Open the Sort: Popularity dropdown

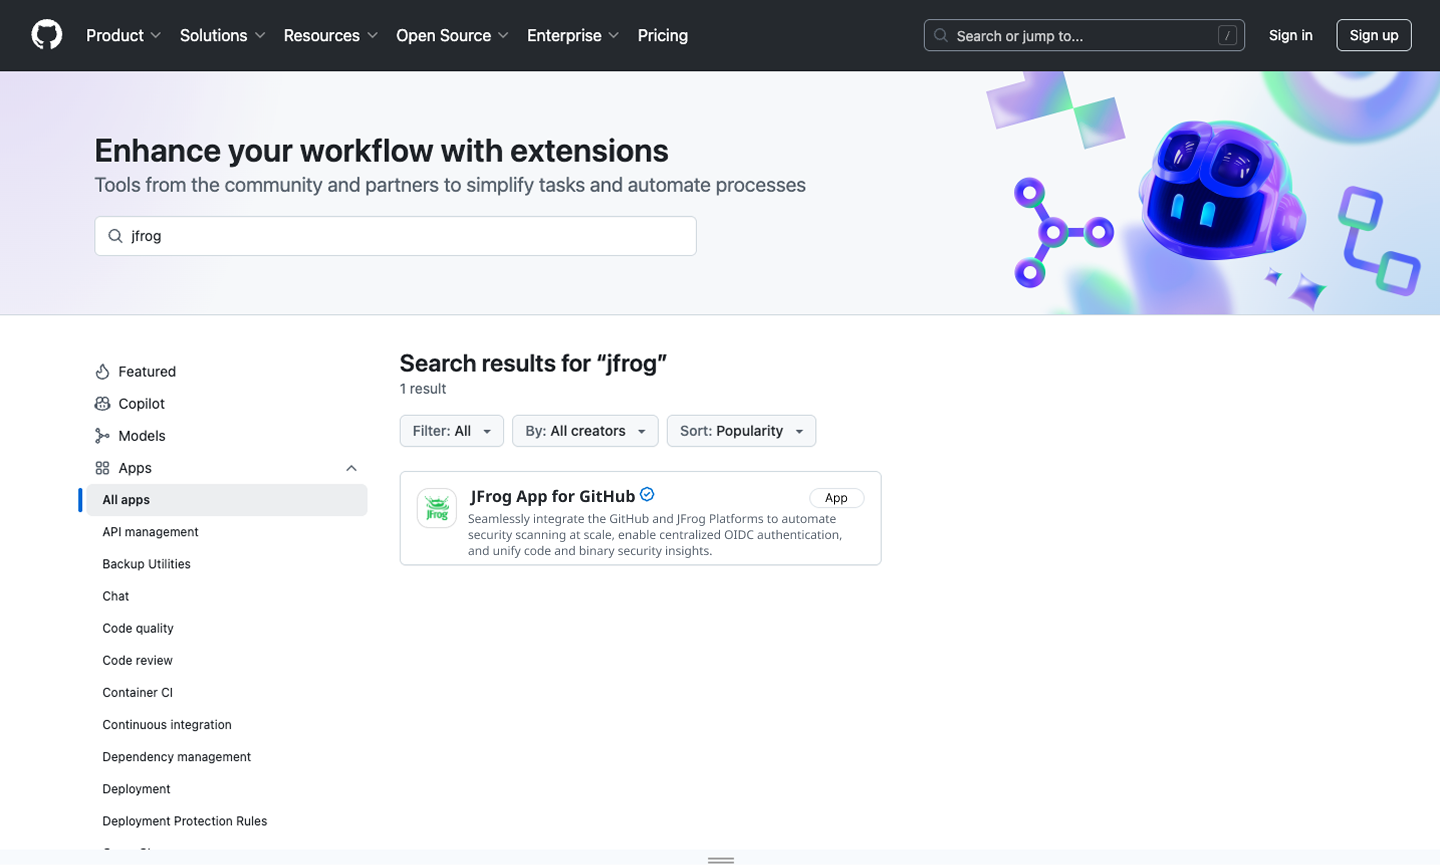tap(741, 431)
